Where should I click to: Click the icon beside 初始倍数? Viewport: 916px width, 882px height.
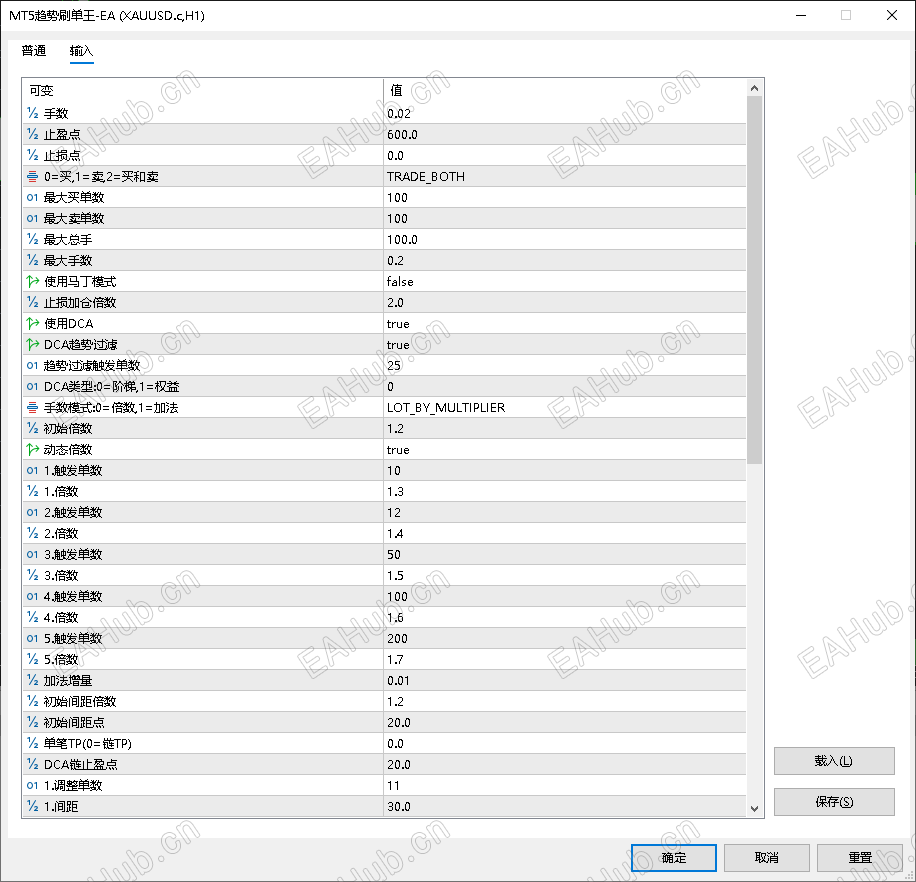(x=33, y=429)
